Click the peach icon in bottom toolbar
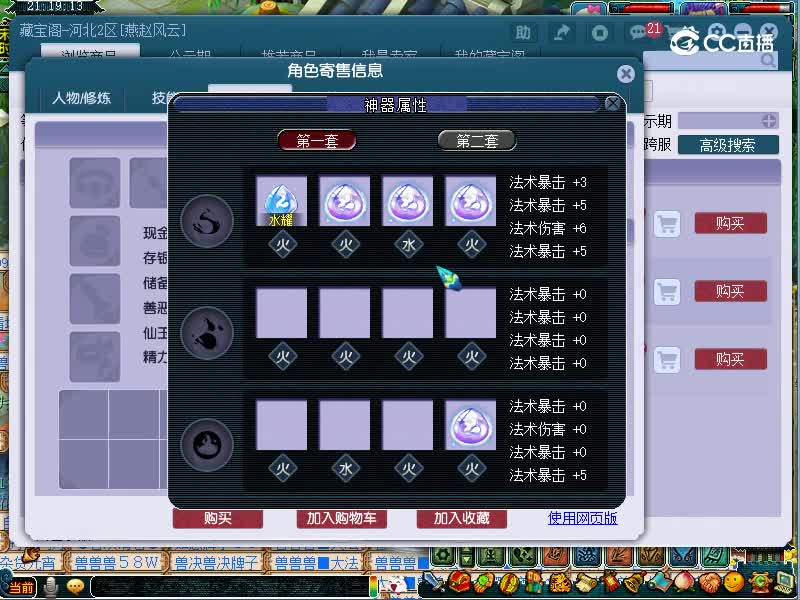Screen dimensions: 800x600 (684, 582)
